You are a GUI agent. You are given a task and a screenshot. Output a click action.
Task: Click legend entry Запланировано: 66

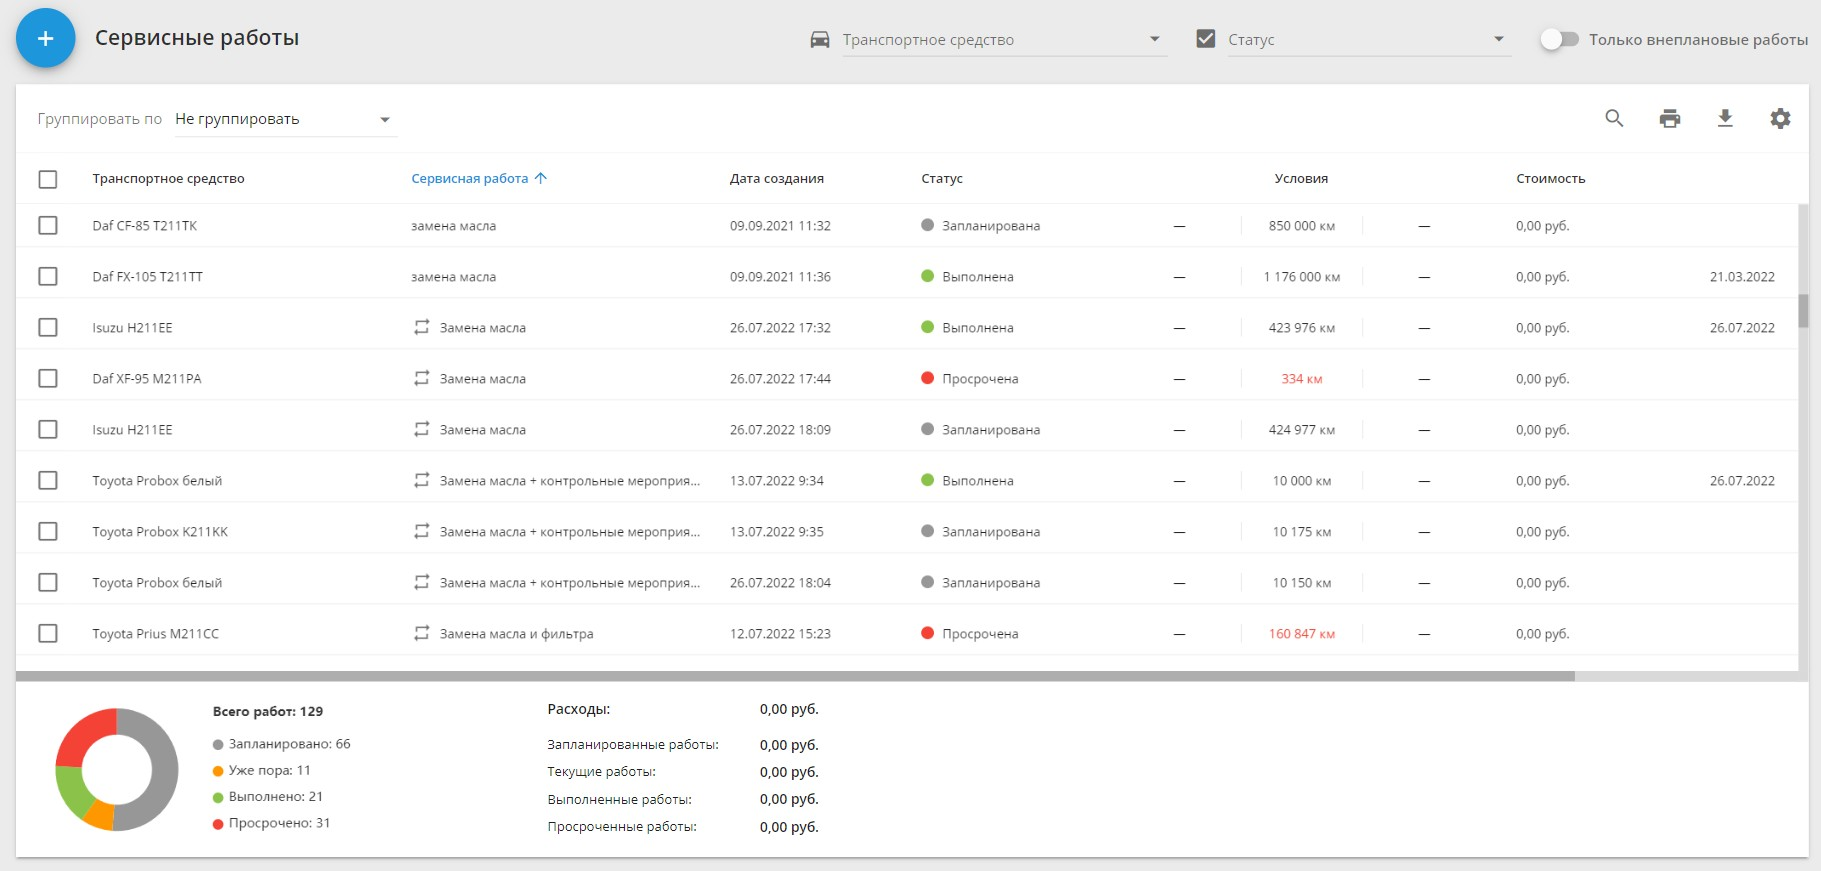pyautogui.click(x=281, y=744)
